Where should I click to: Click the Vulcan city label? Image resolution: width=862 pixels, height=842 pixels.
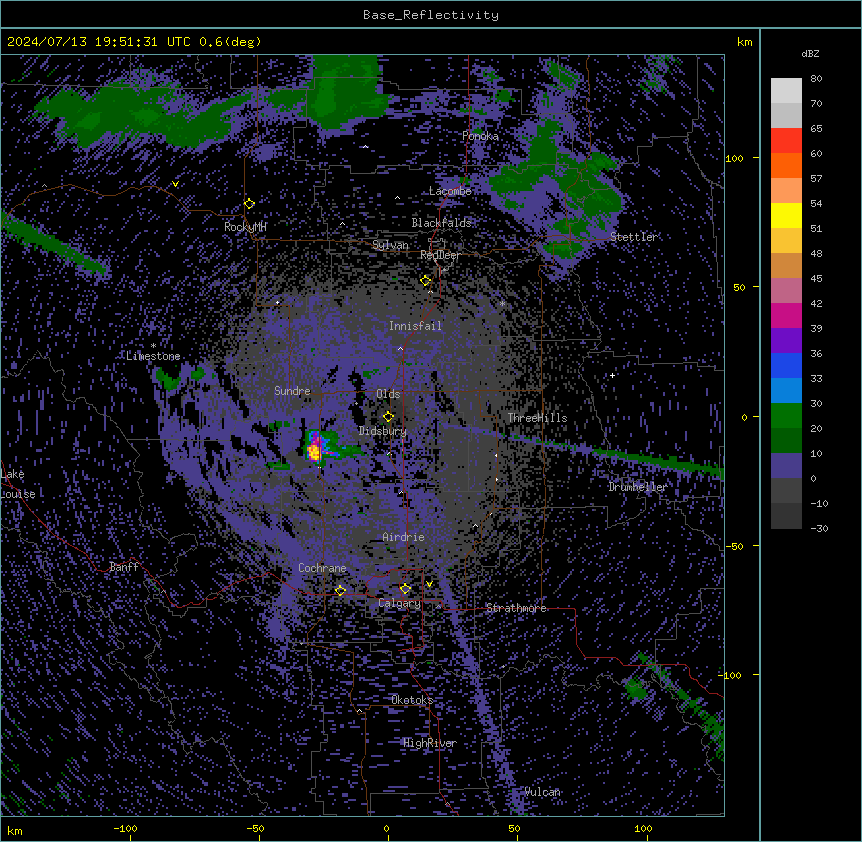click(x=542, y=792)
